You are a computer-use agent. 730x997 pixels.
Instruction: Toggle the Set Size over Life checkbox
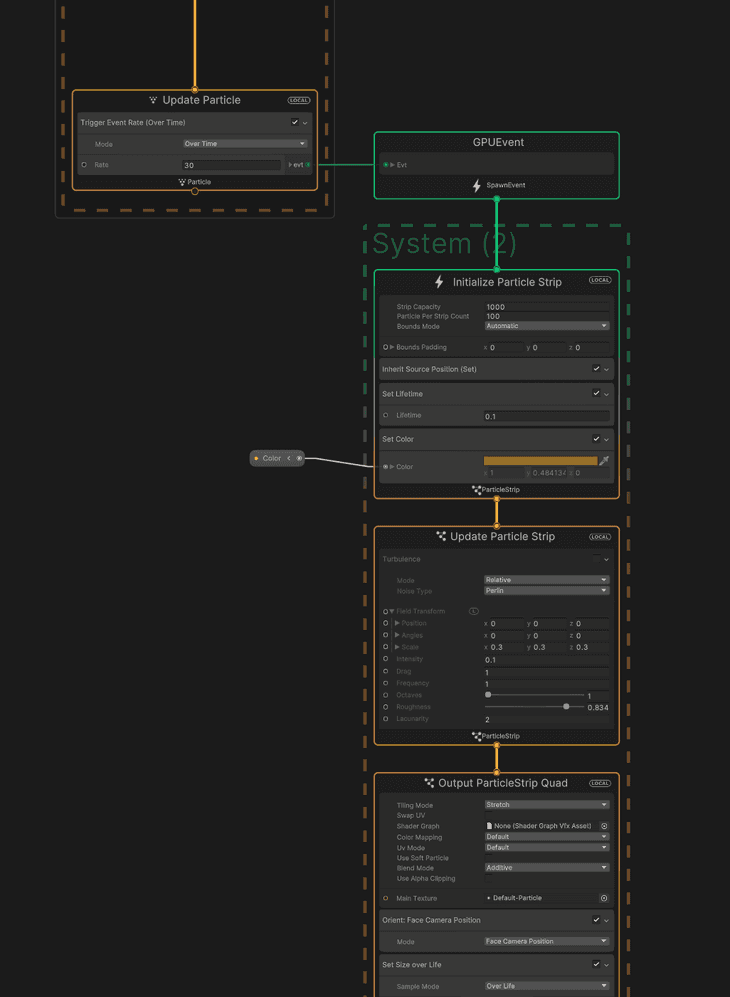pyautogui.click(x=596, y=965)
